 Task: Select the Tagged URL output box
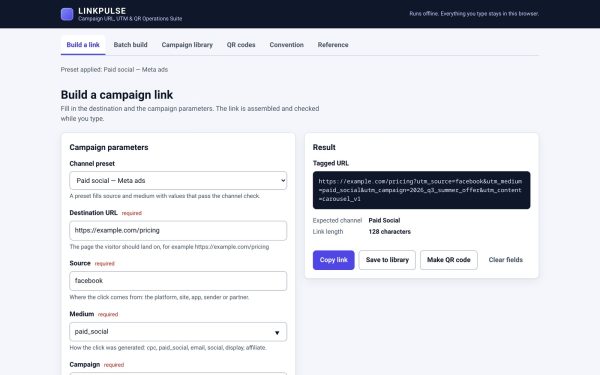click(421, 190)
